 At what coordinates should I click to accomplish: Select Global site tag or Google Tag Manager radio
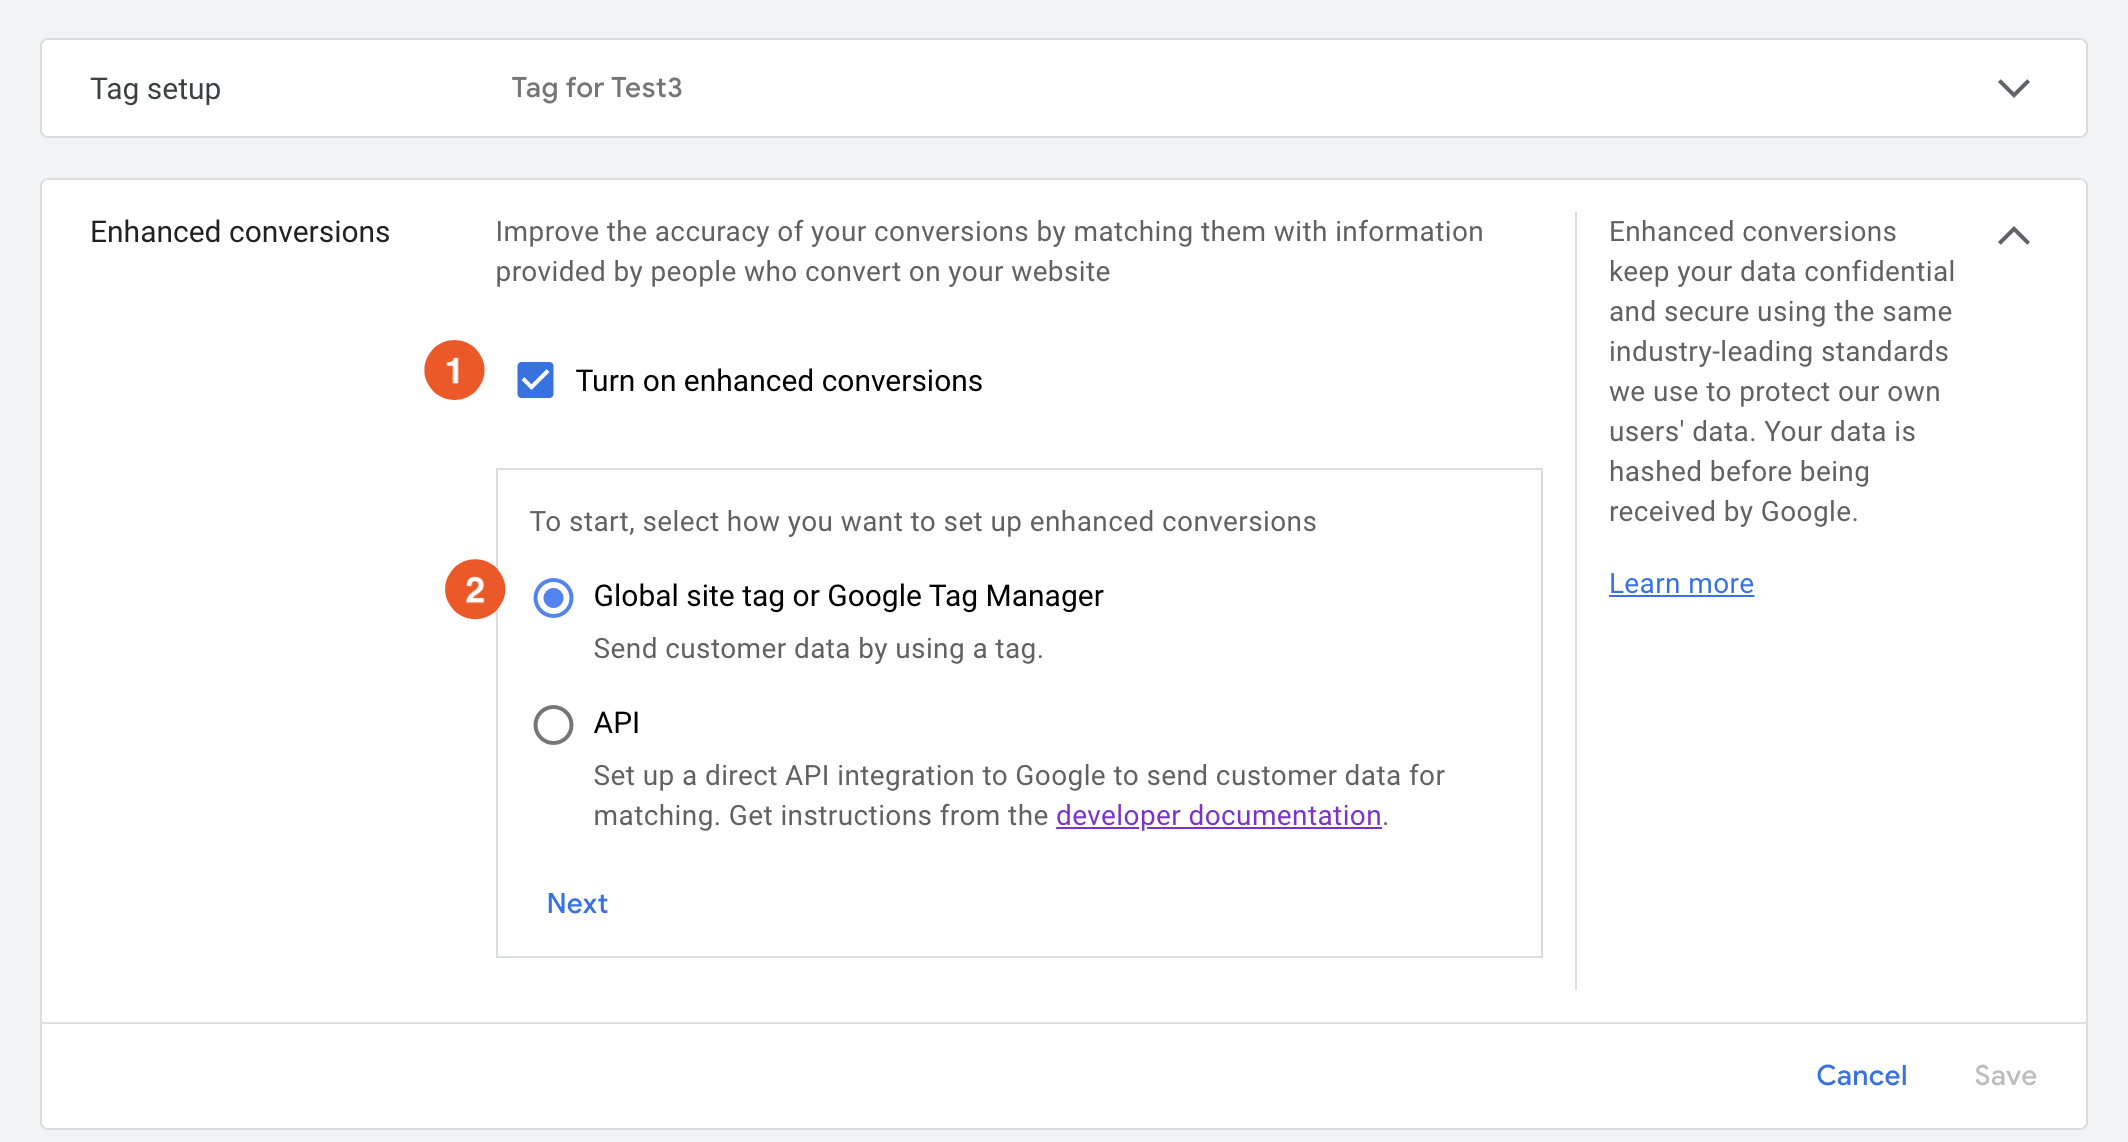pos(553,597)
